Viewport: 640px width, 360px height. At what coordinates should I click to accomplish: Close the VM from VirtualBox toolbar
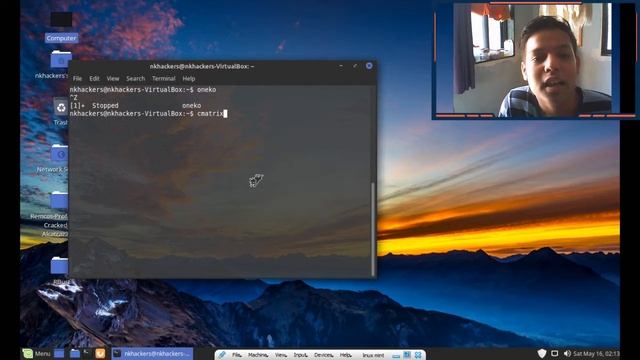pos(418,355)
